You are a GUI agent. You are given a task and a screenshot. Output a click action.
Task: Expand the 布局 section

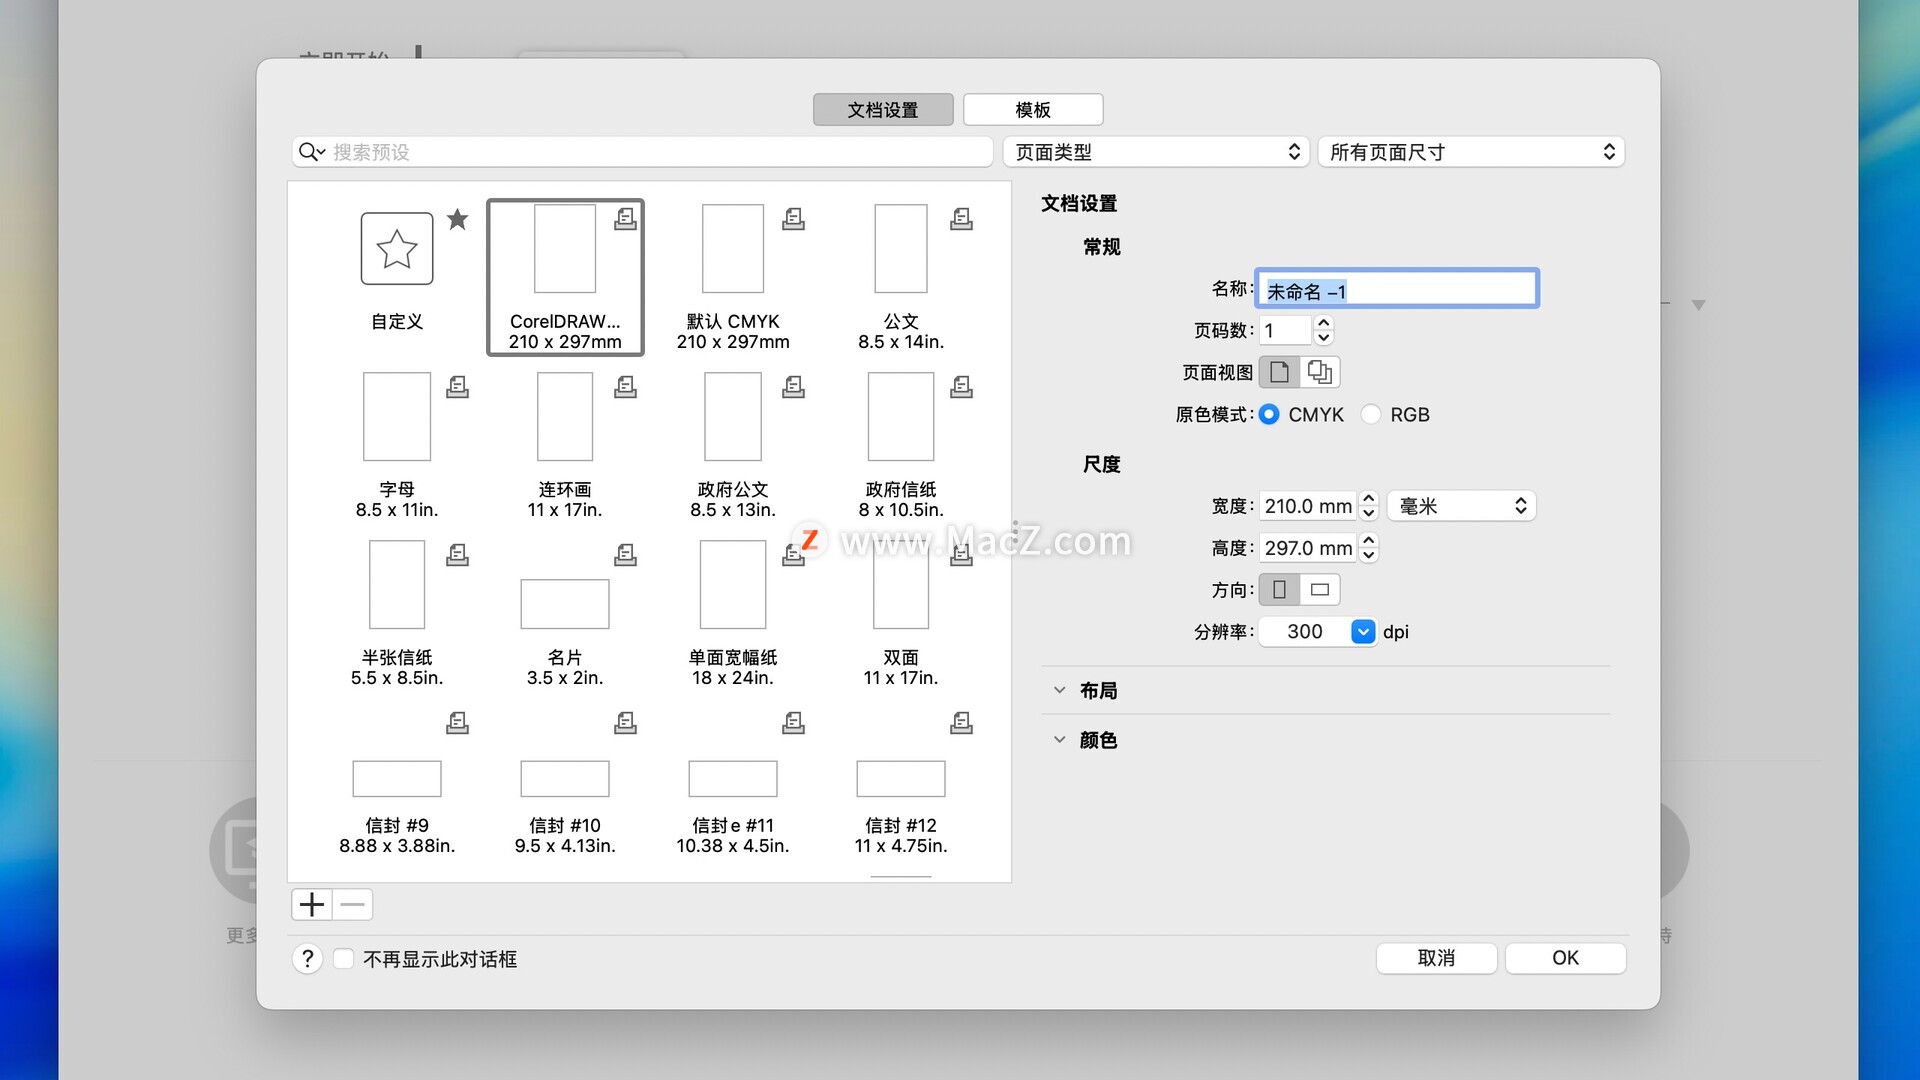(x=1060, y=691)
